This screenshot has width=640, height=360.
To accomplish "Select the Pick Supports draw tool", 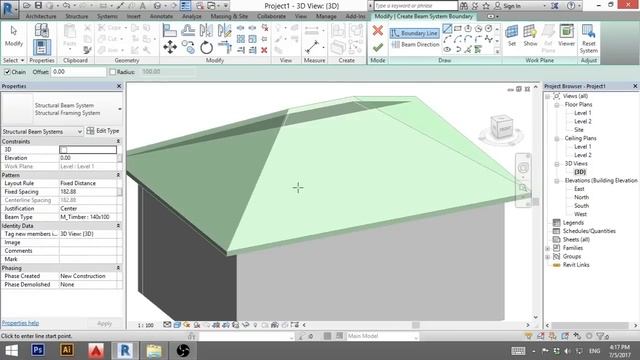I will pos(478,50).
